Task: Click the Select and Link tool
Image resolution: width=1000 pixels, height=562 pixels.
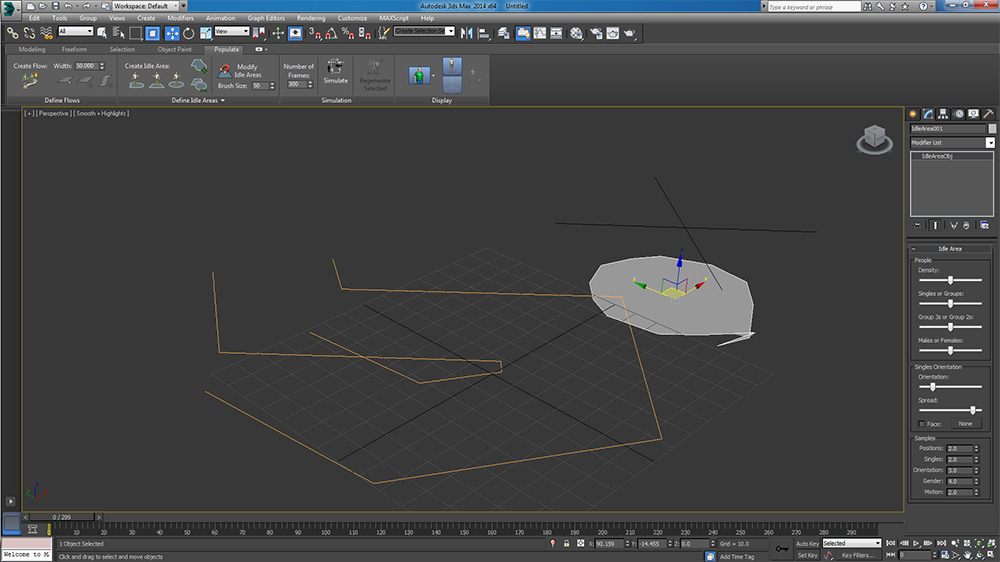Action: pos(12,33)
